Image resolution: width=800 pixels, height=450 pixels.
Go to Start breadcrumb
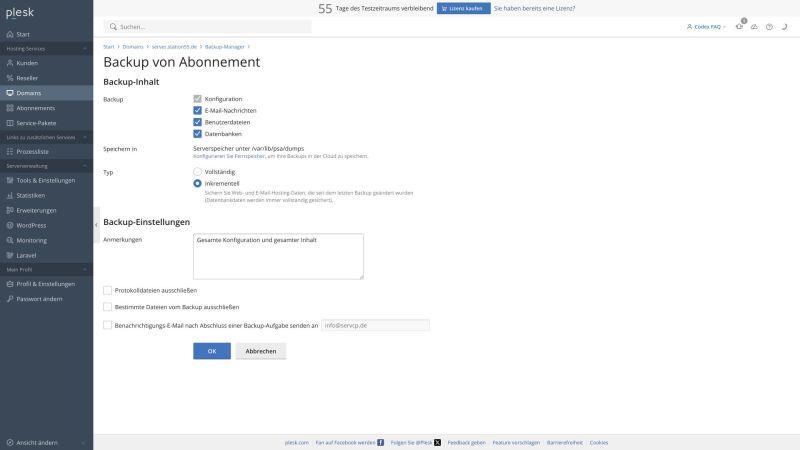pos(109,46)
